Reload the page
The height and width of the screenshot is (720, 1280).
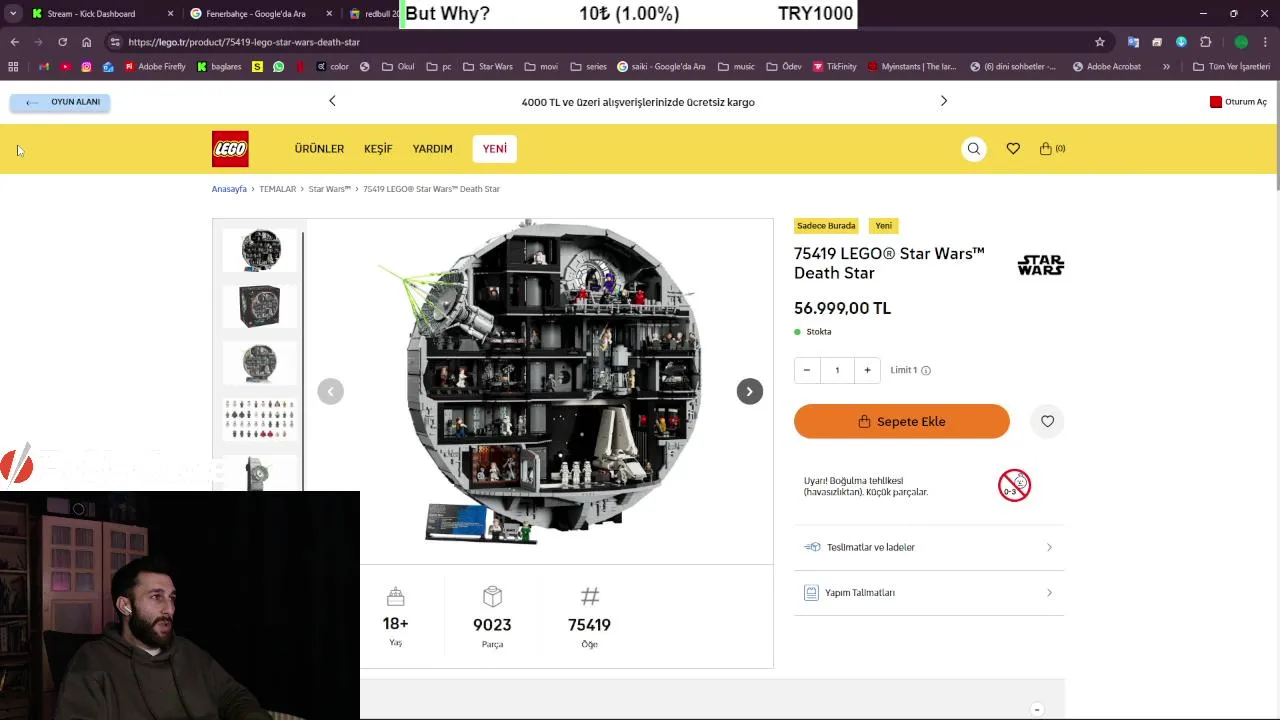(x=62, y=42)
